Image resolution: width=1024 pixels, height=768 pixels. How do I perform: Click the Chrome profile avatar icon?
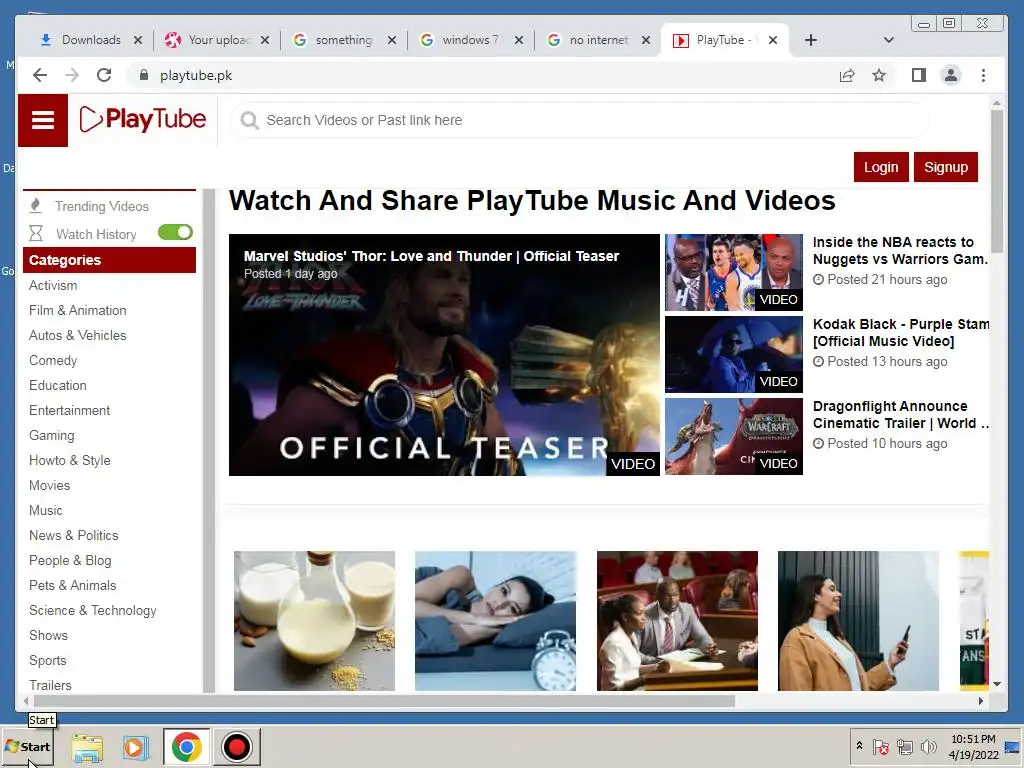[x=951, y=75]
